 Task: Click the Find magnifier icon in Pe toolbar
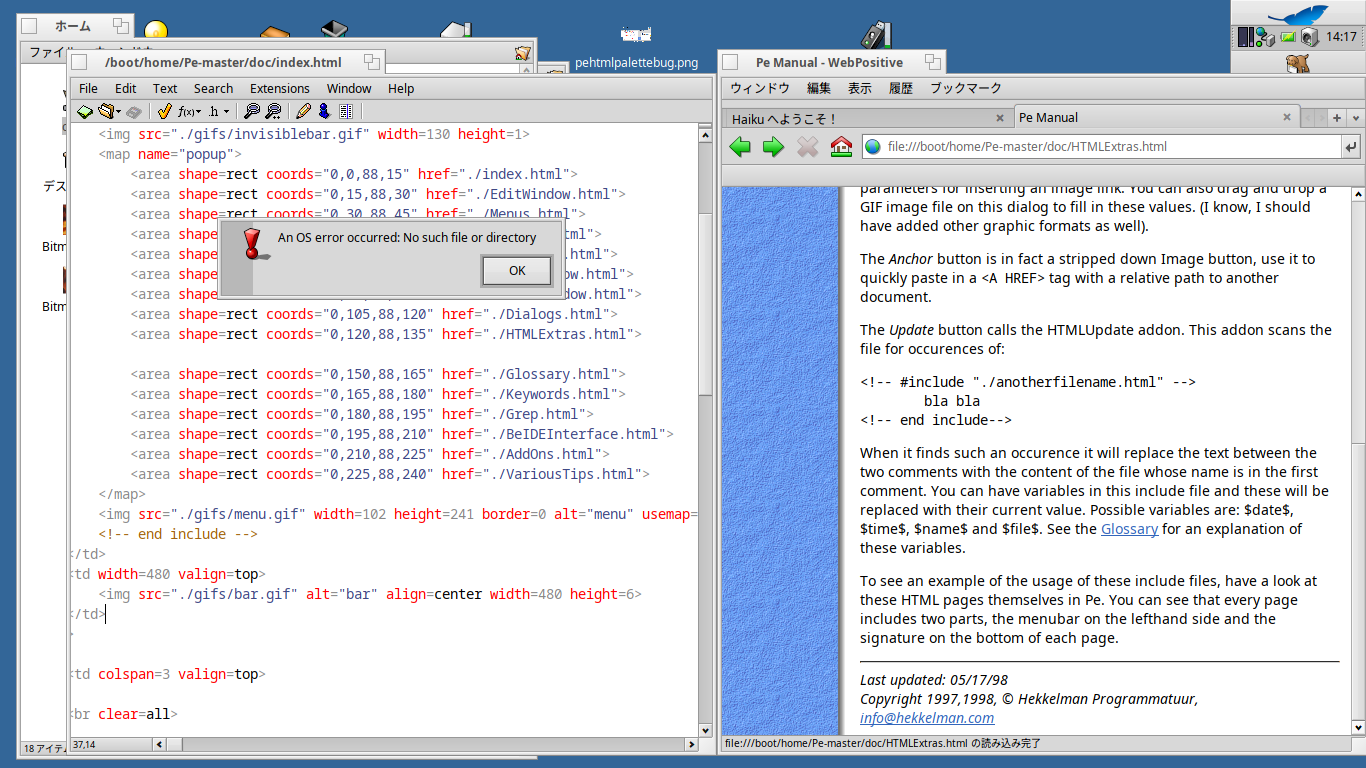pyautogui.click(x=252, y=111)
